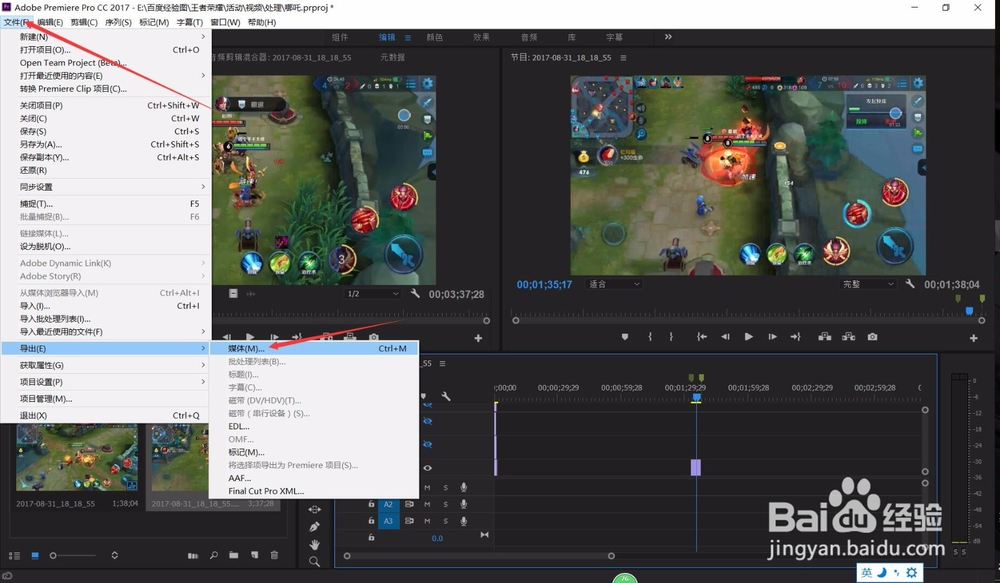The width and height of the screenshot is (1000, 583).
Task: Step forward one frame in Program monitor
Action: pyautogui.click(x=772, y=337)
